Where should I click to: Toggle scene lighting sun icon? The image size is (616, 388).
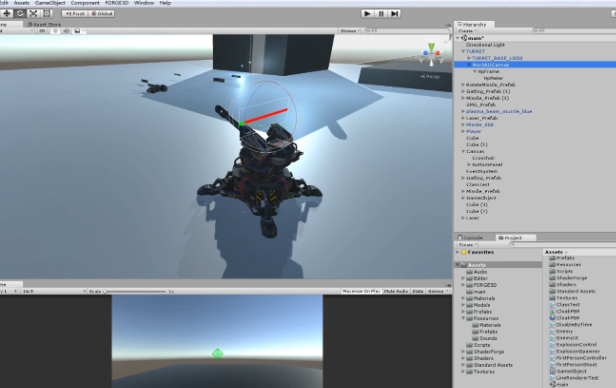[x=55, y=31]
